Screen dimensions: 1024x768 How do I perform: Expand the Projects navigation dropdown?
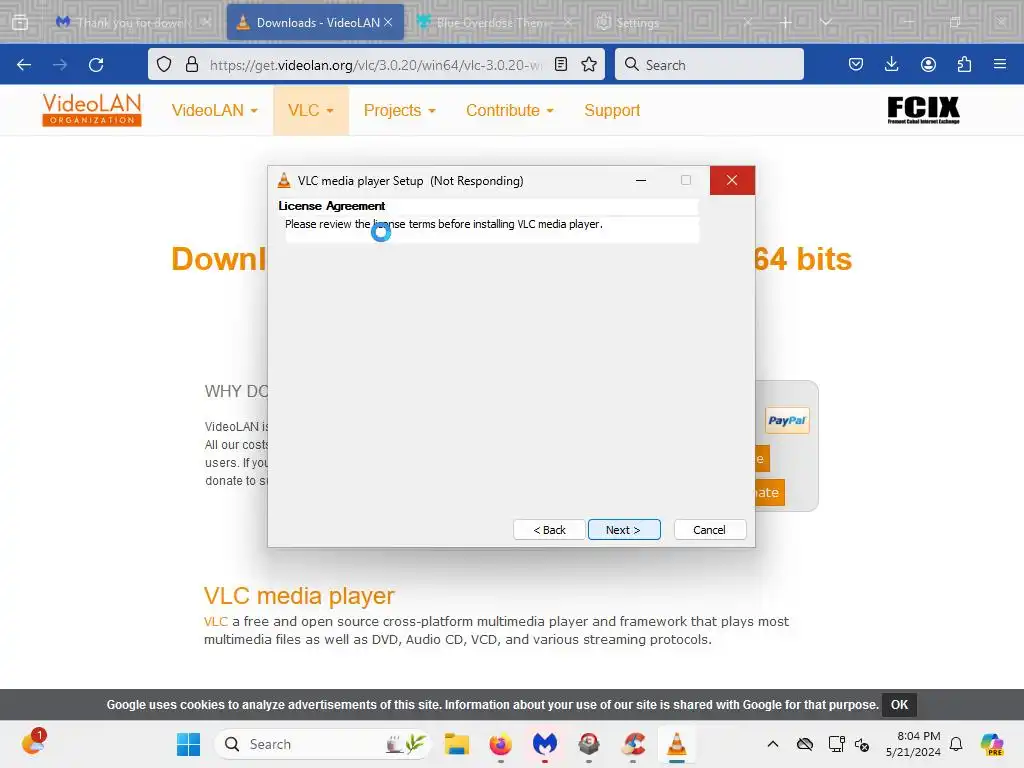point(399,110)
